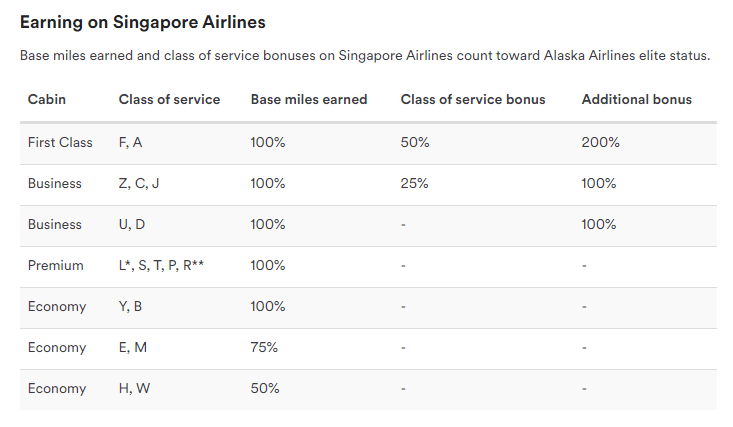733x427 pixels.
Task: Click the elite status description paragraph
Action: click(365, 55)
